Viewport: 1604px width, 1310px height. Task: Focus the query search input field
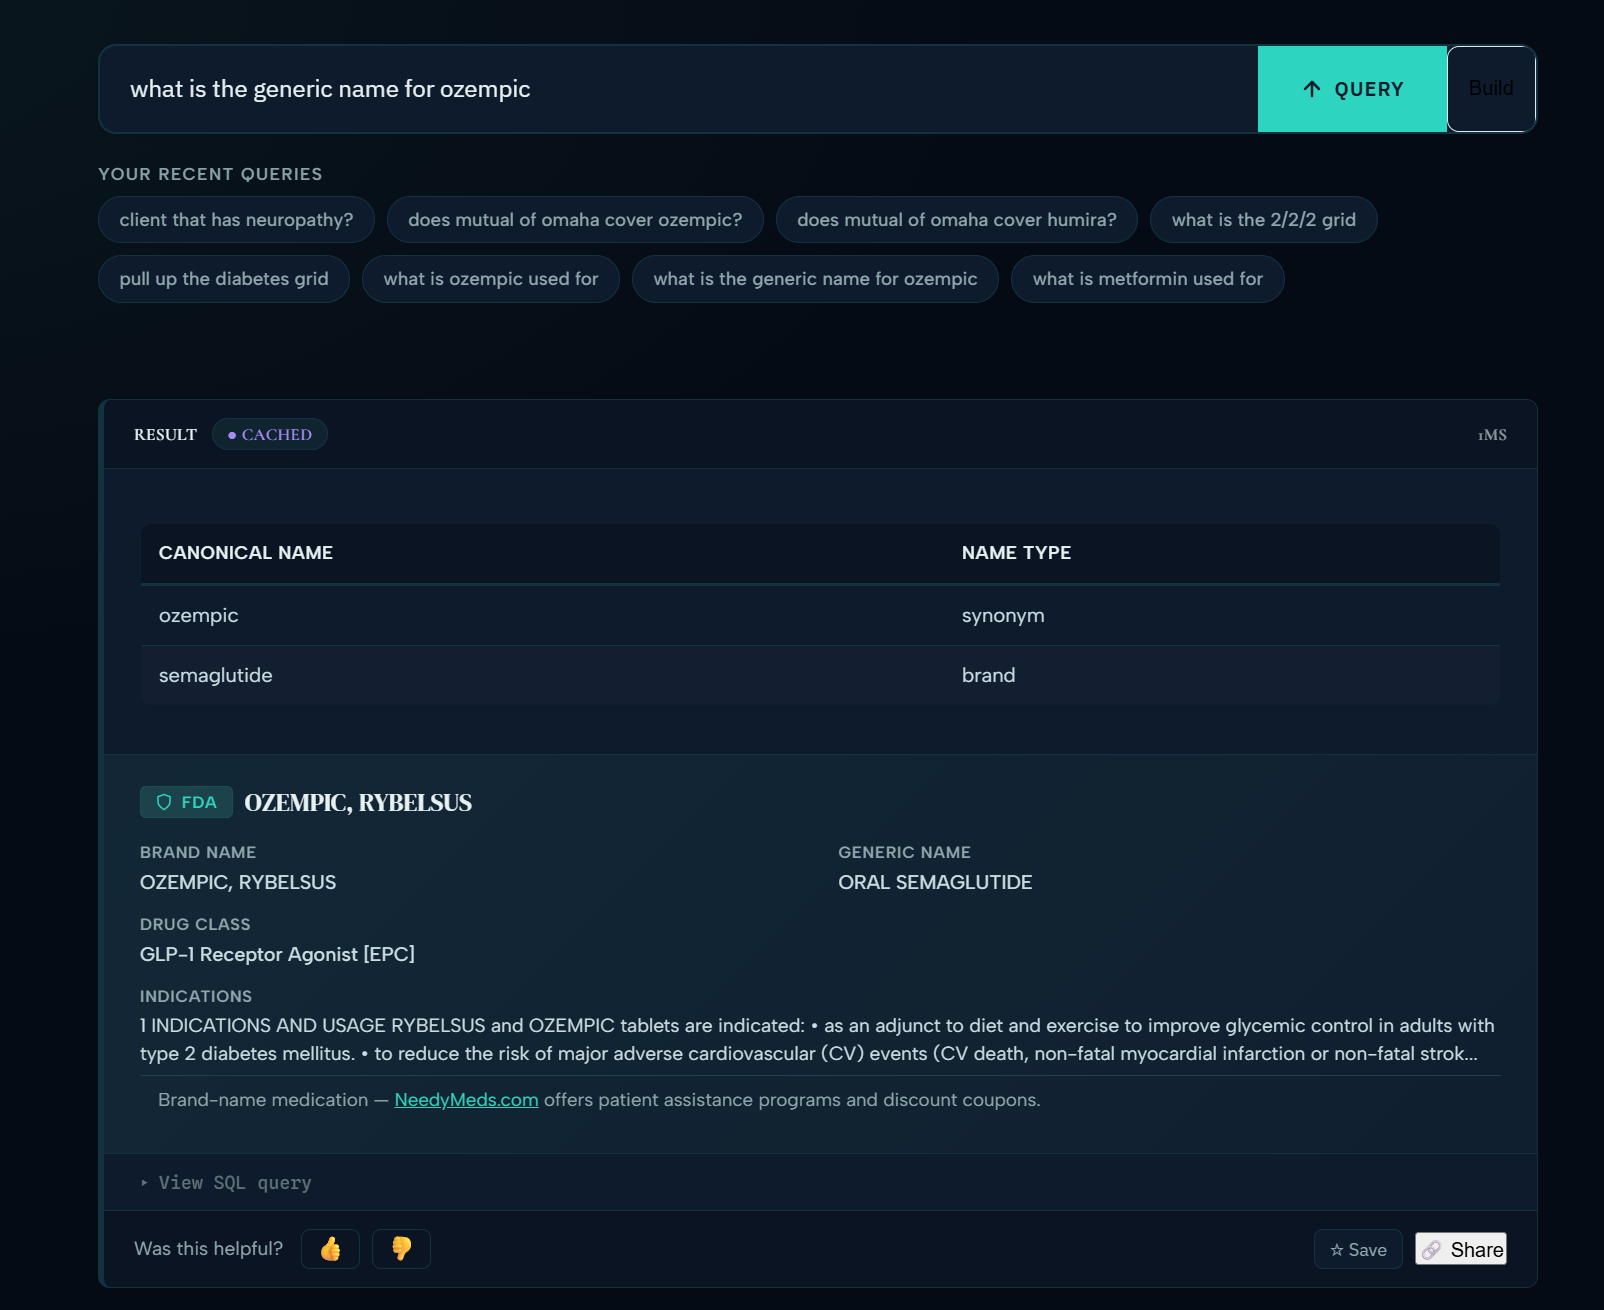pyautogui.click(x=678, y=89)
